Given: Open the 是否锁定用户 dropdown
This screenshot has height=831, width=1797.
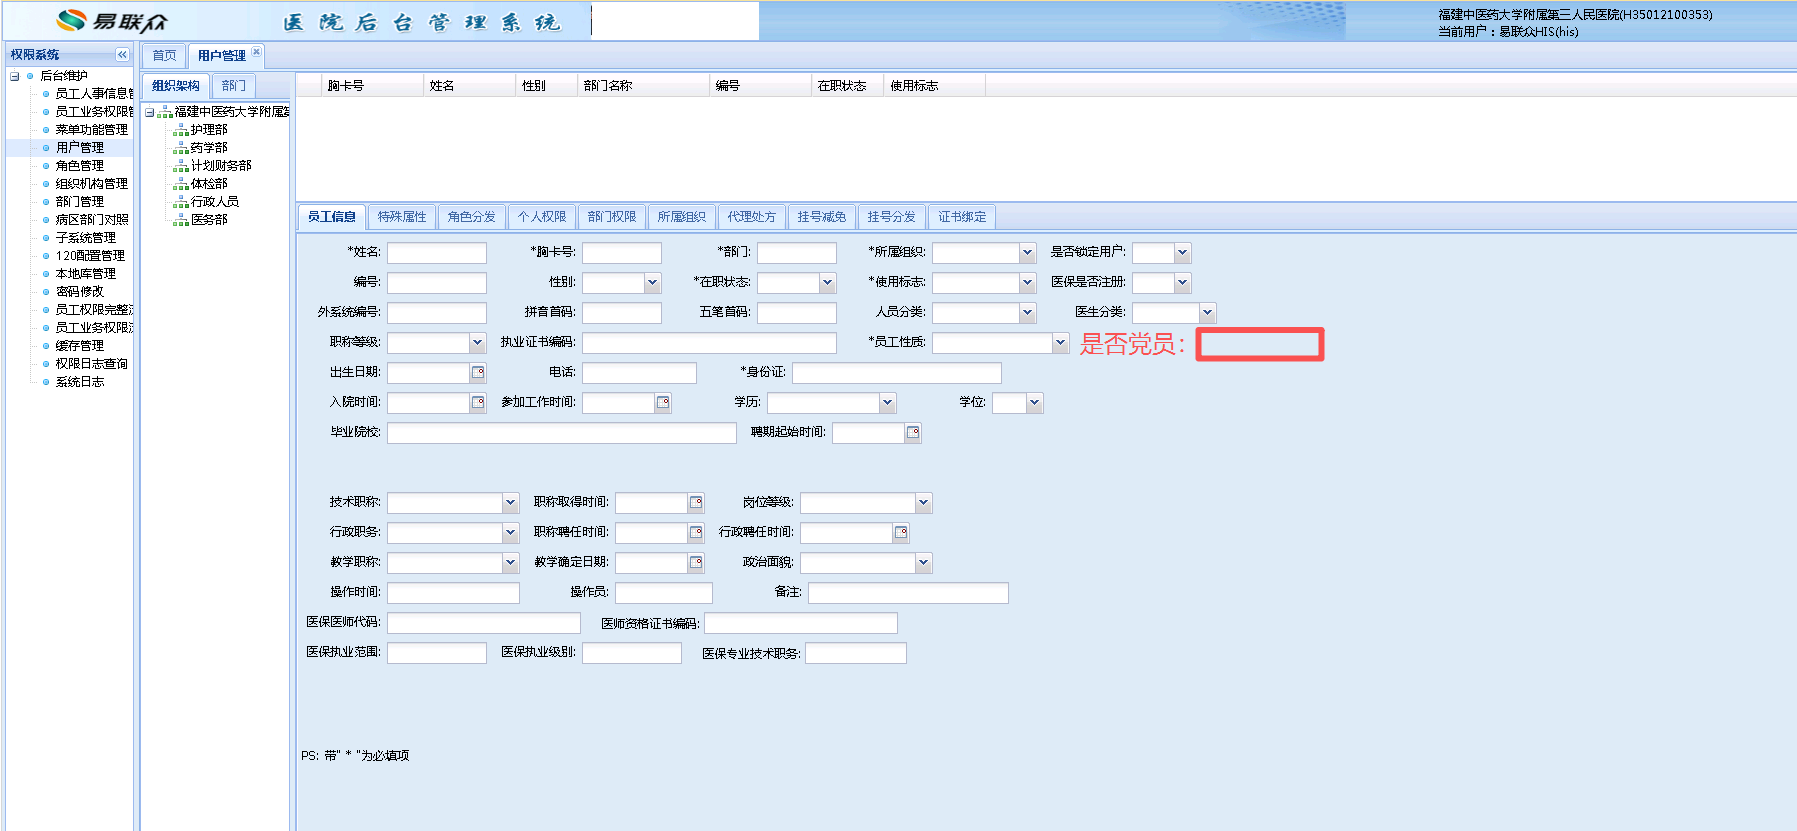Looking at the screenshot, I should click(1182, 253).
